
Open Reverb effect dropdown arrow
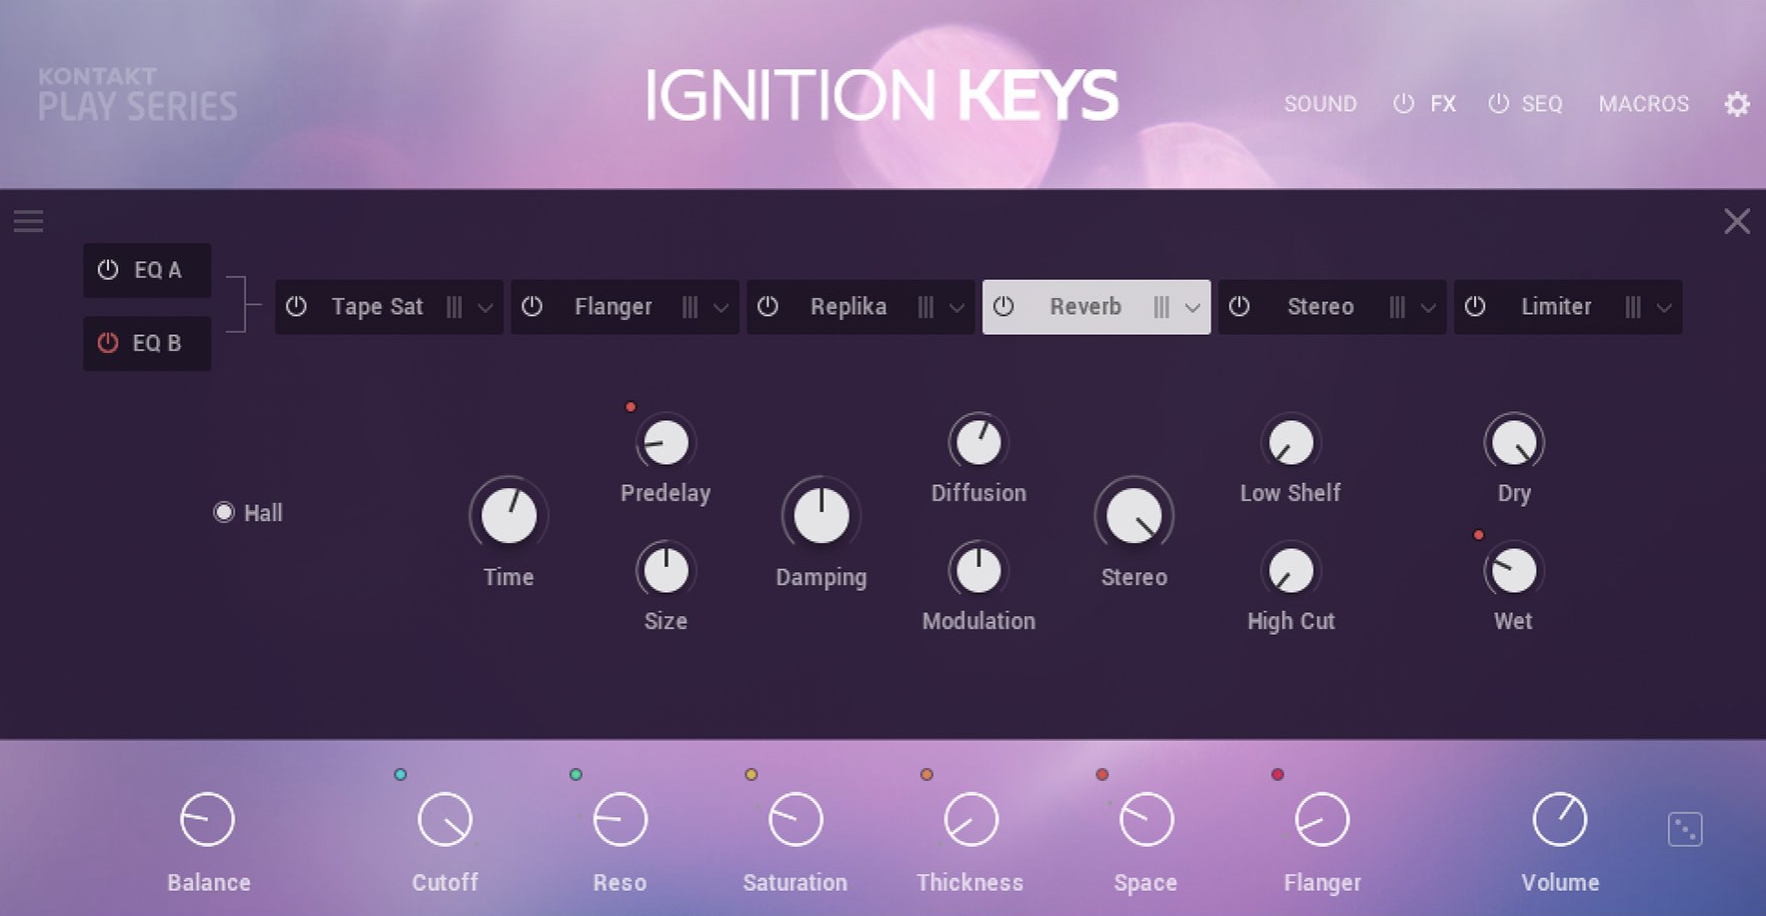click(1192, 308)
